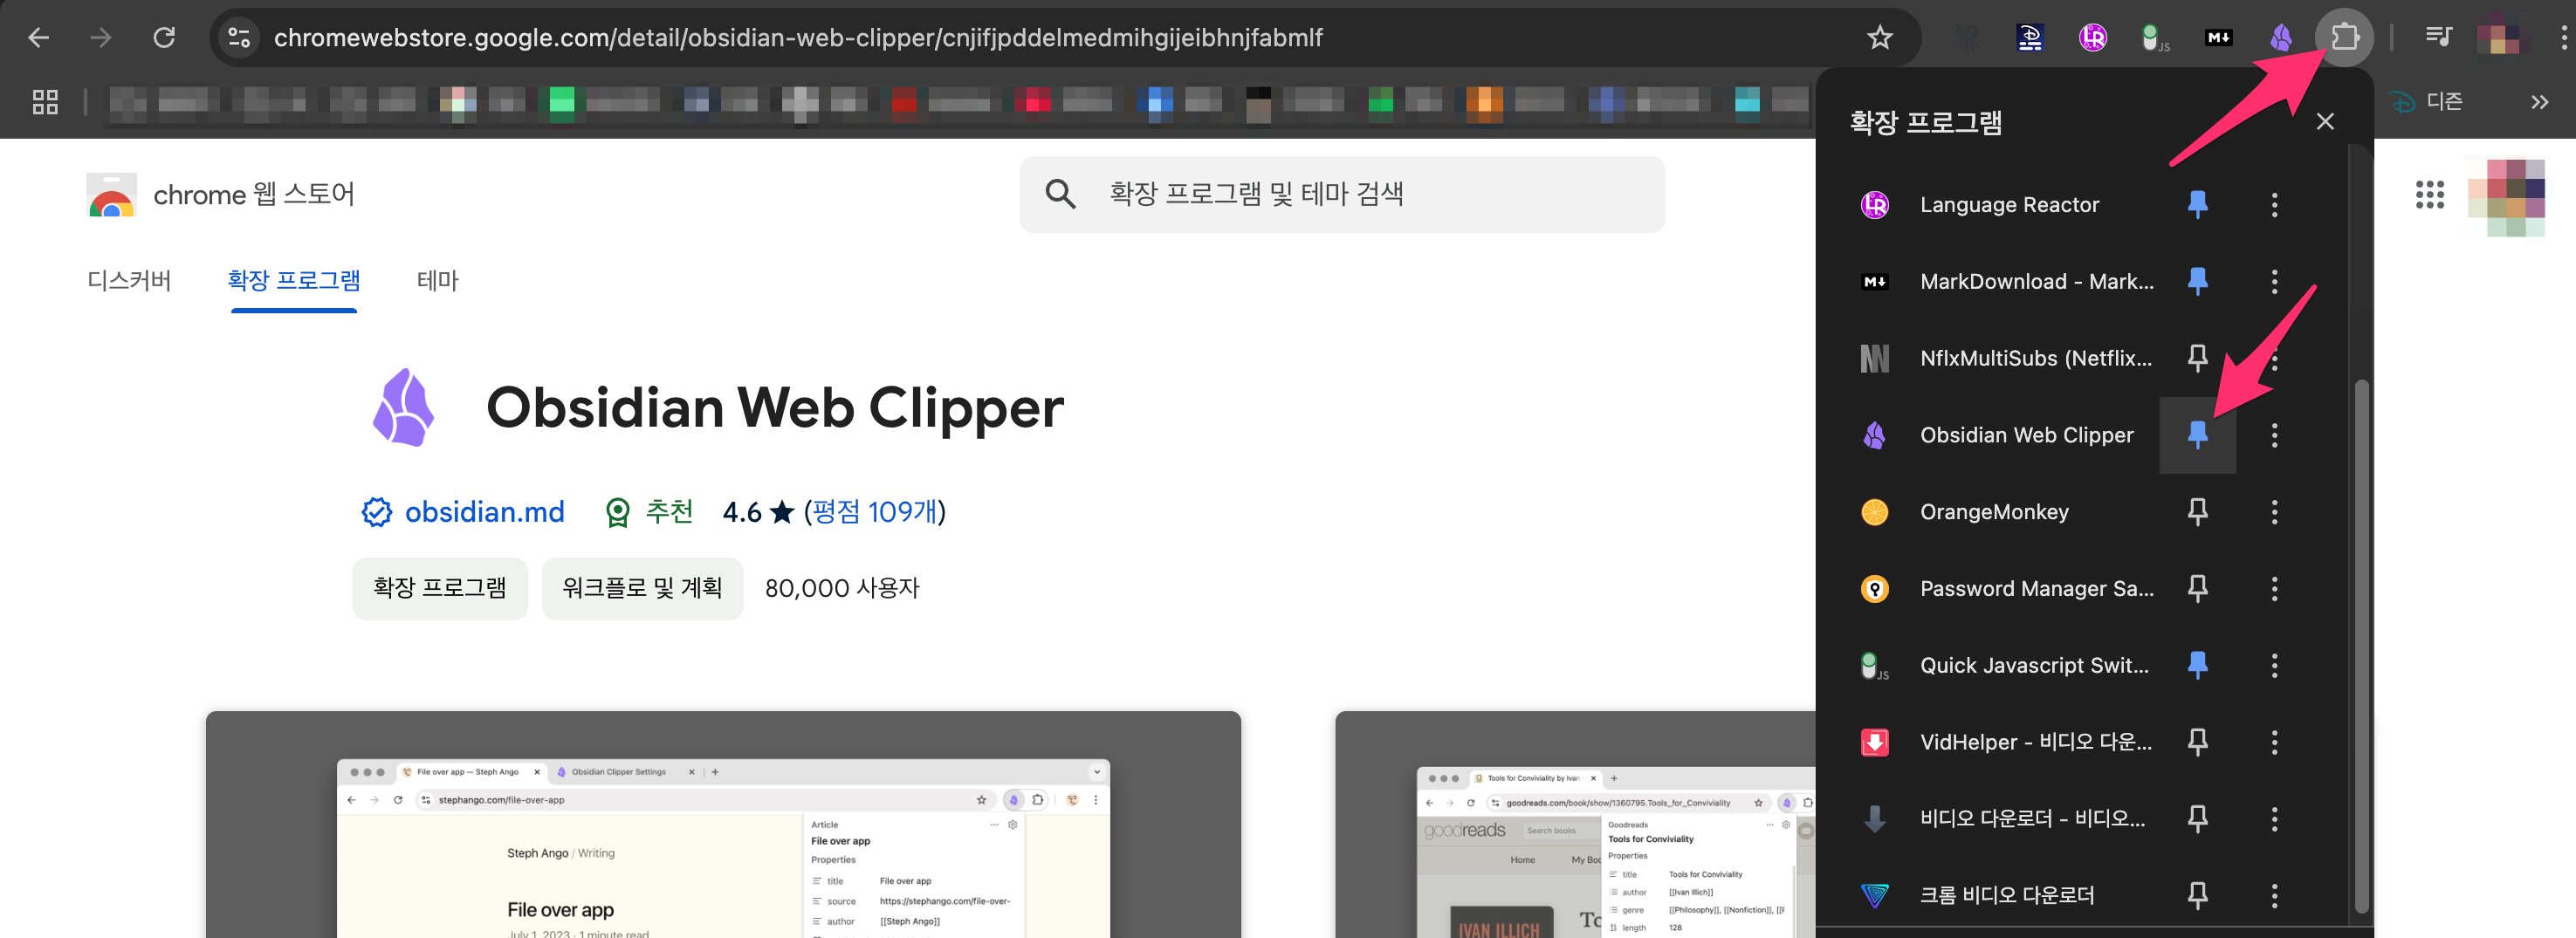This screenshot has width=2576, height=938.
Task: Click the VidHelper red download icon
Action: [x=1874, y=742]
